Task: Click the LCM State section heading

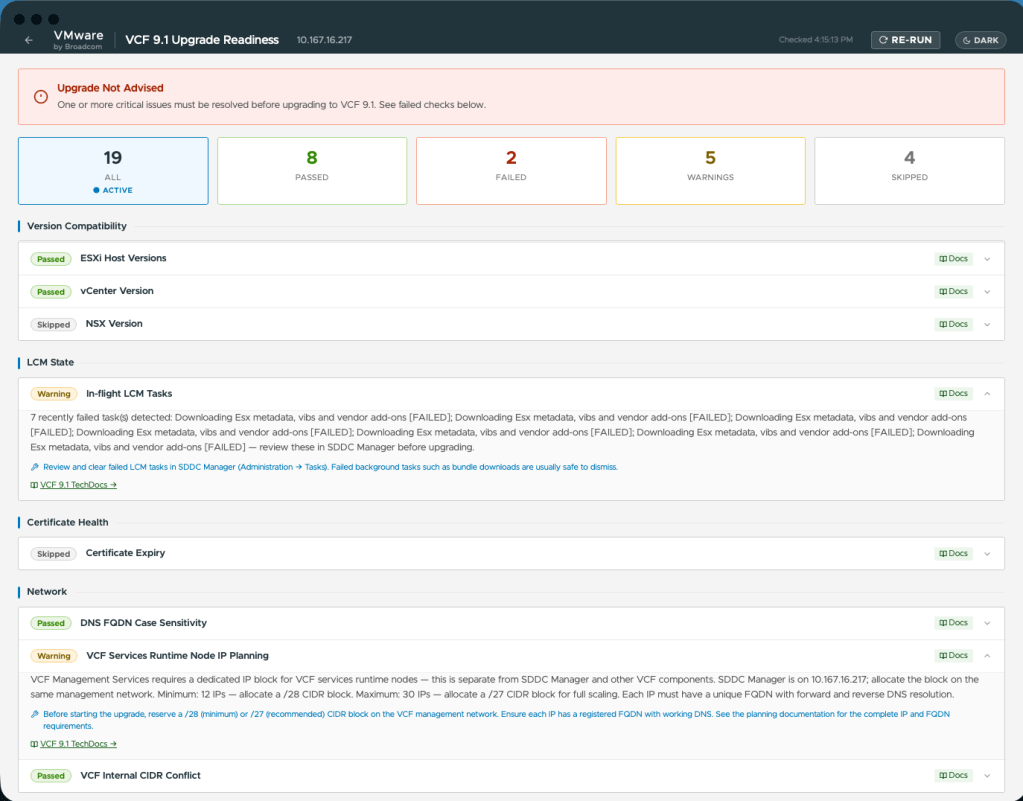Action: pyautogui.click(x=50, y=362)
